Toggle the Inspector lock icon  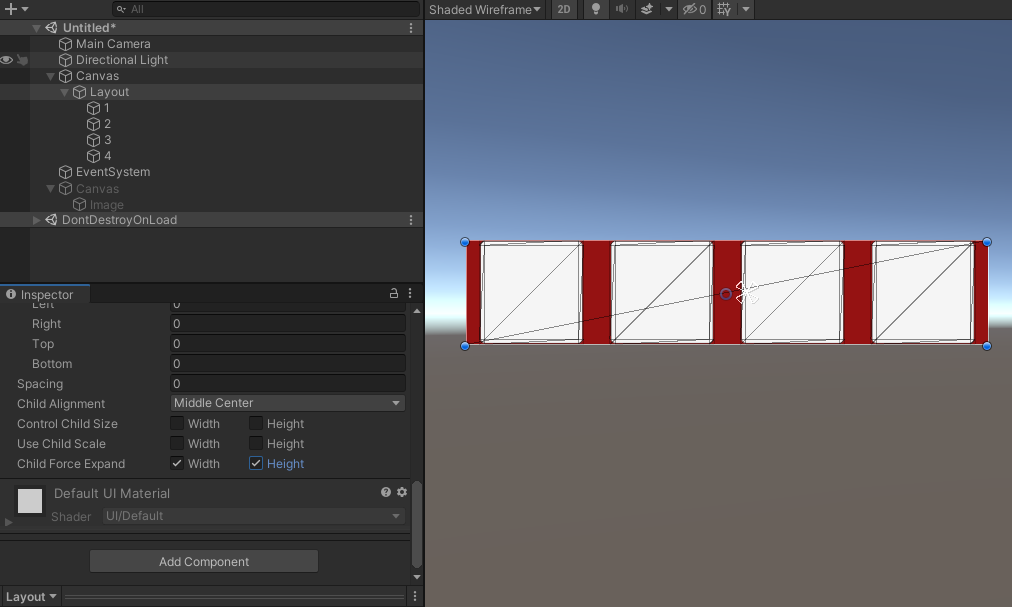pos(394,293)
